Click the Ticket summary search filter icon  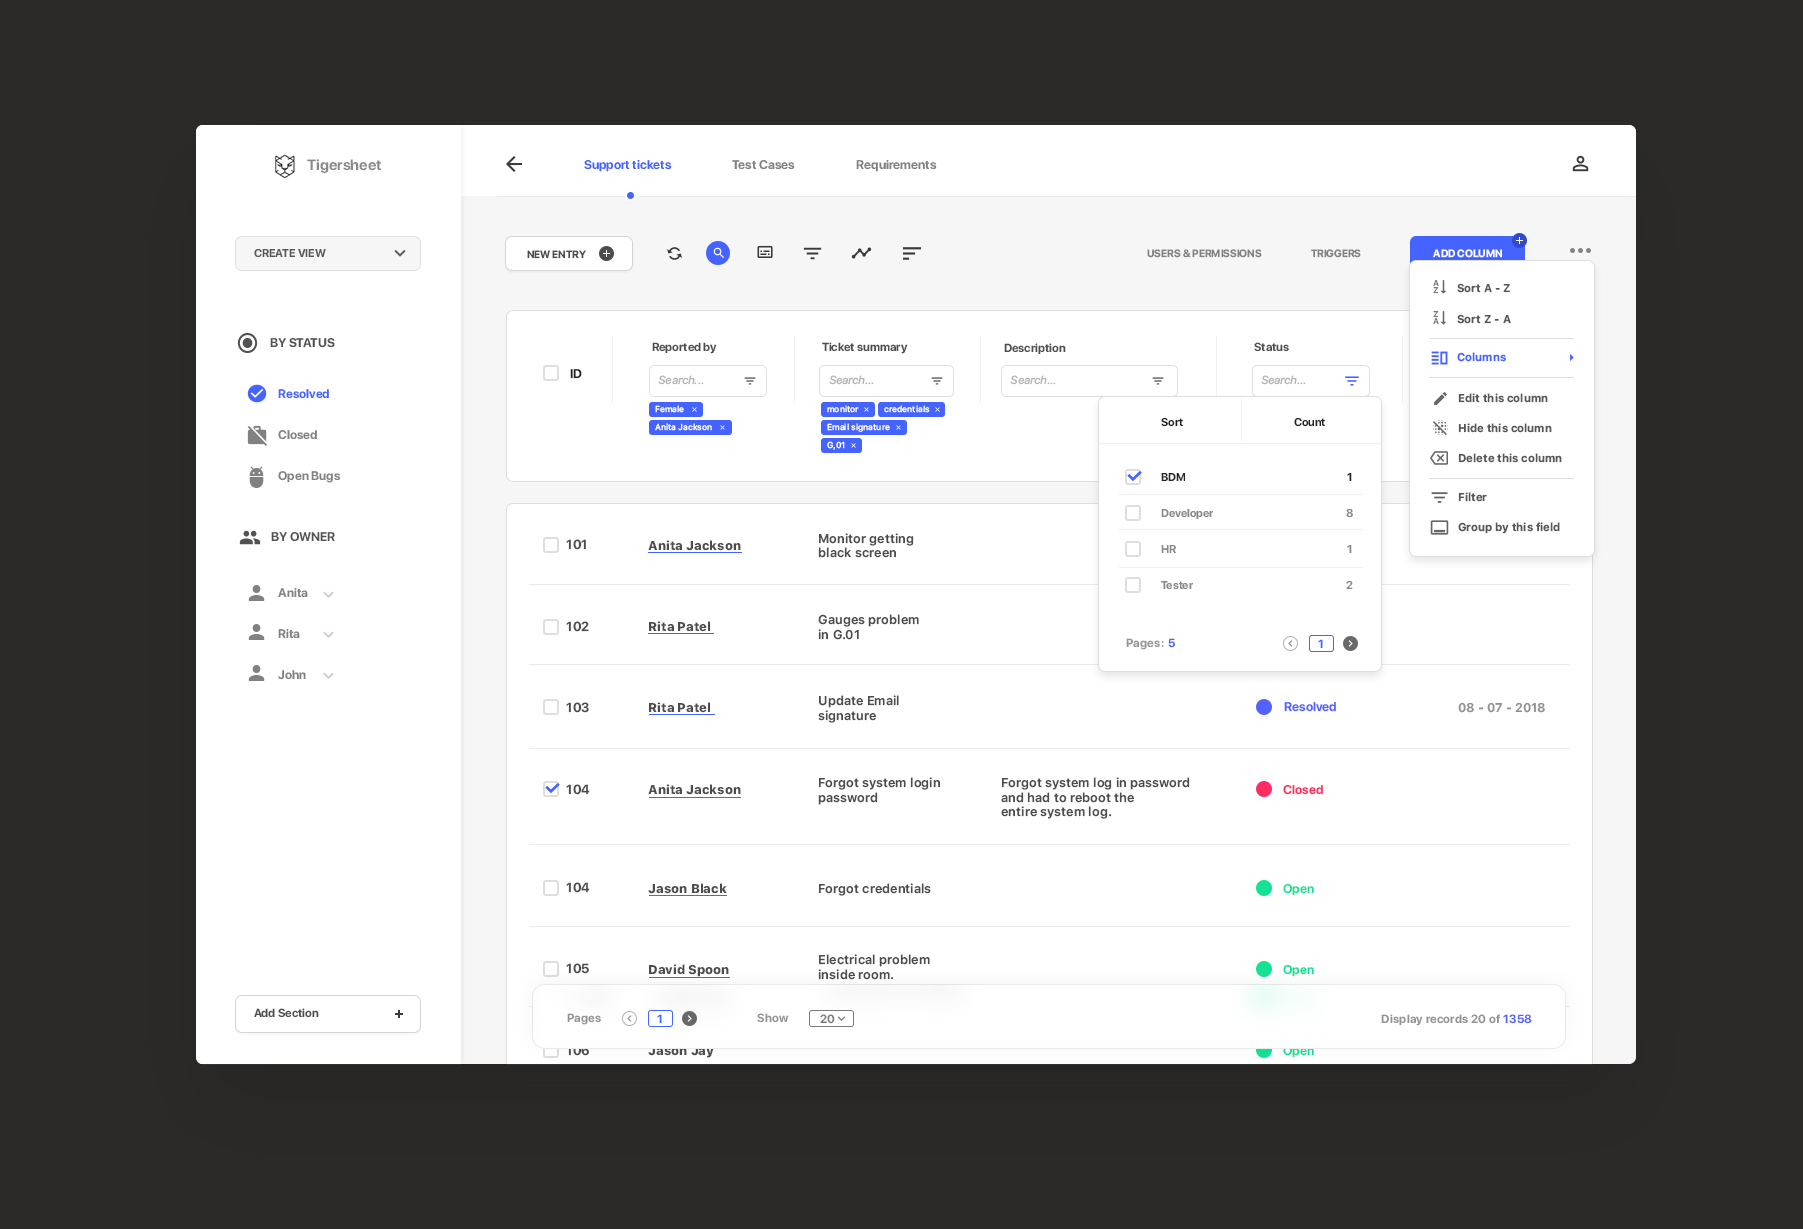(937, 381)
